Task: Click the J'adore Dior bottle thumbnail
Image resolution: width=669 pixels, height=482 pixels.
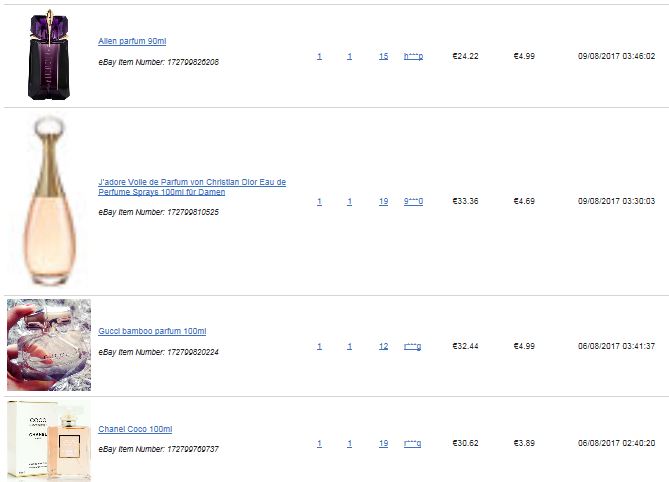Action: (49, 200)
